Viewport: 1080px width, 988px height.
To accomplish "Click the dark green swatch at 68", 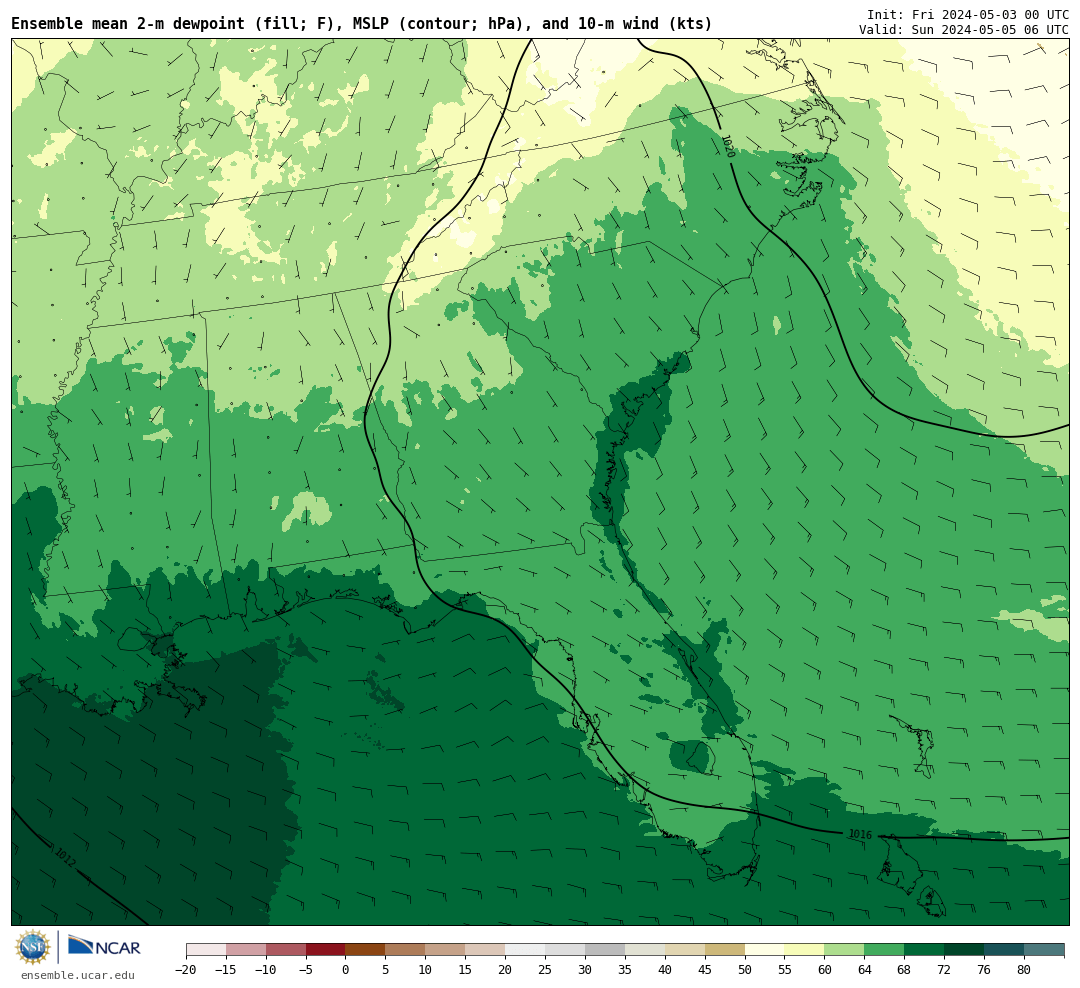I will click(924, 950).
